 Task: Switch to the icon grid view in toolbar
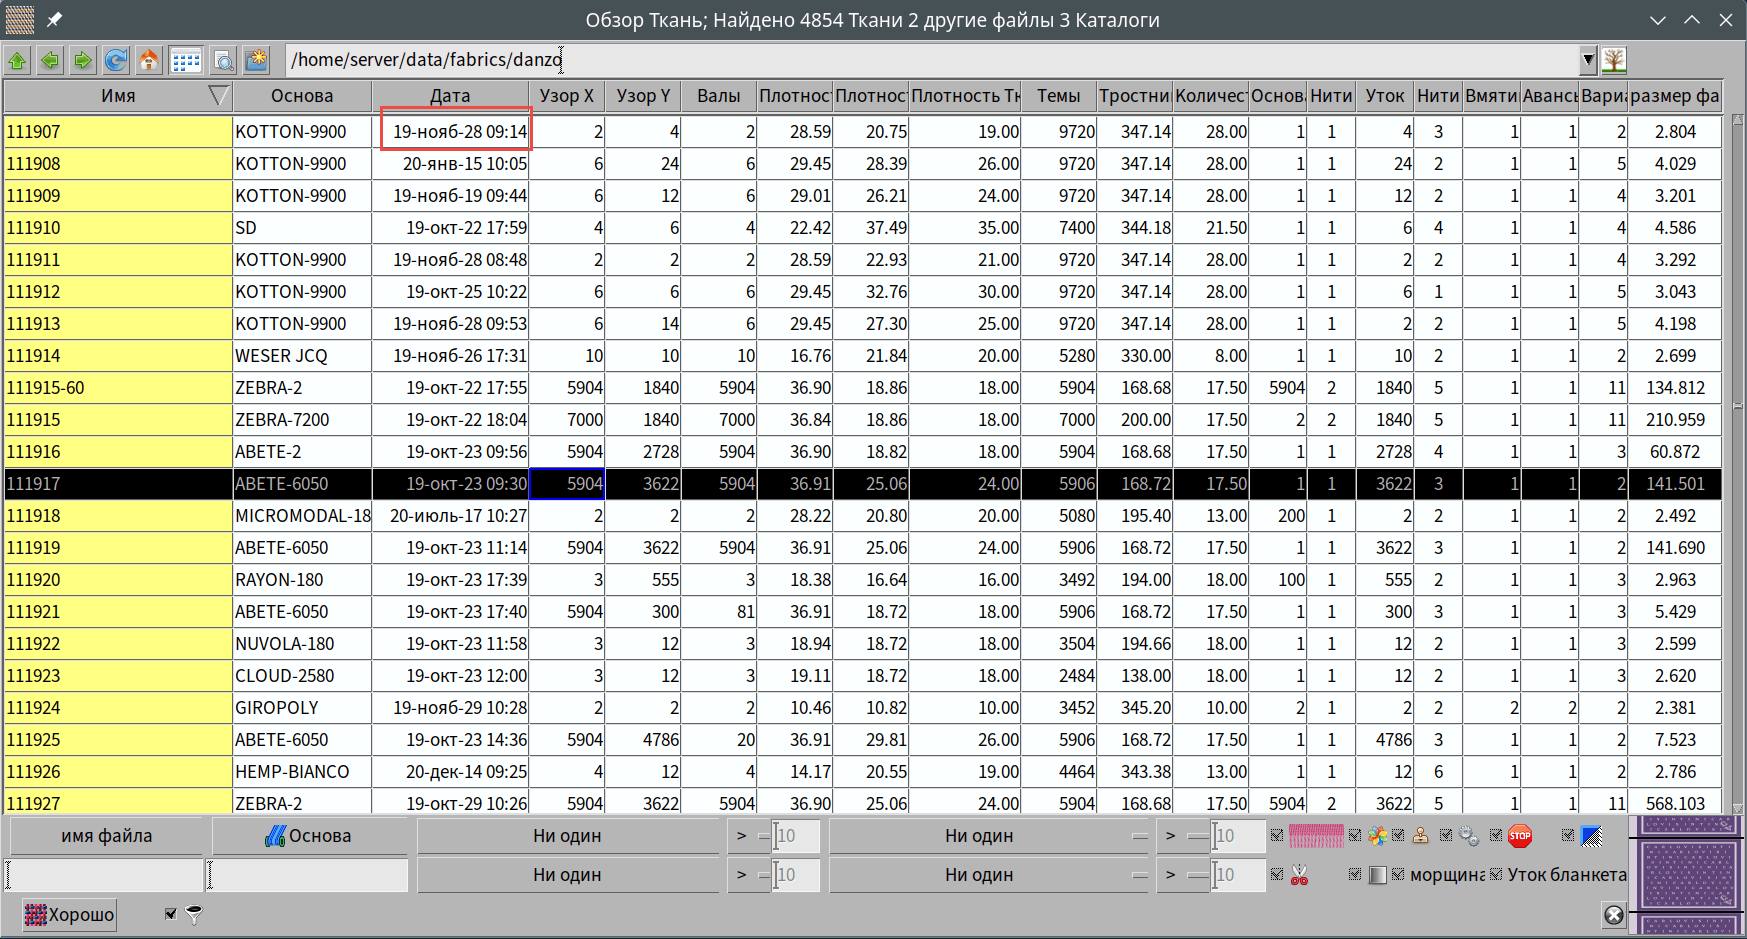coord(186,61)
